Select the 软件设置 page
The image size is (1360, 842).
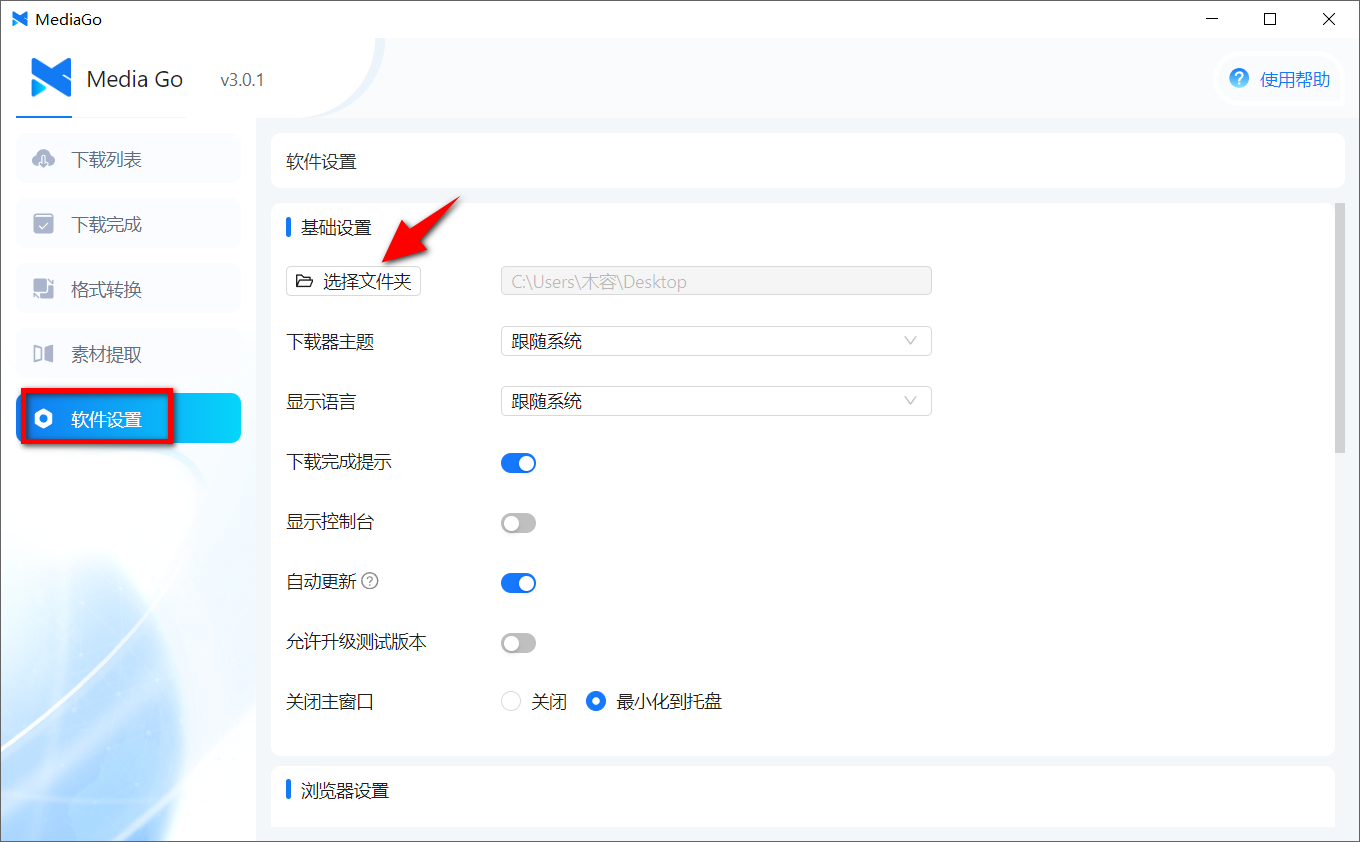point(128,418)
